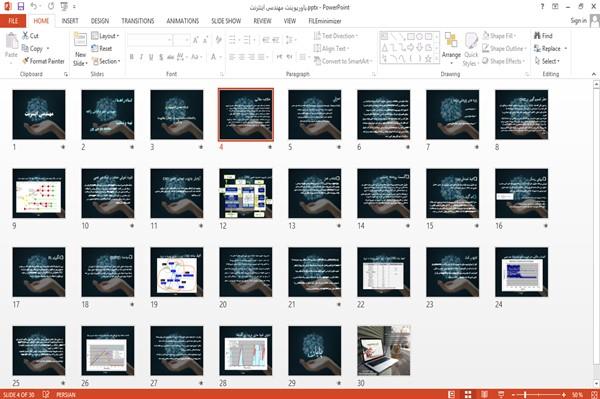Click the Format Painter brush icon

click(26, 61)
